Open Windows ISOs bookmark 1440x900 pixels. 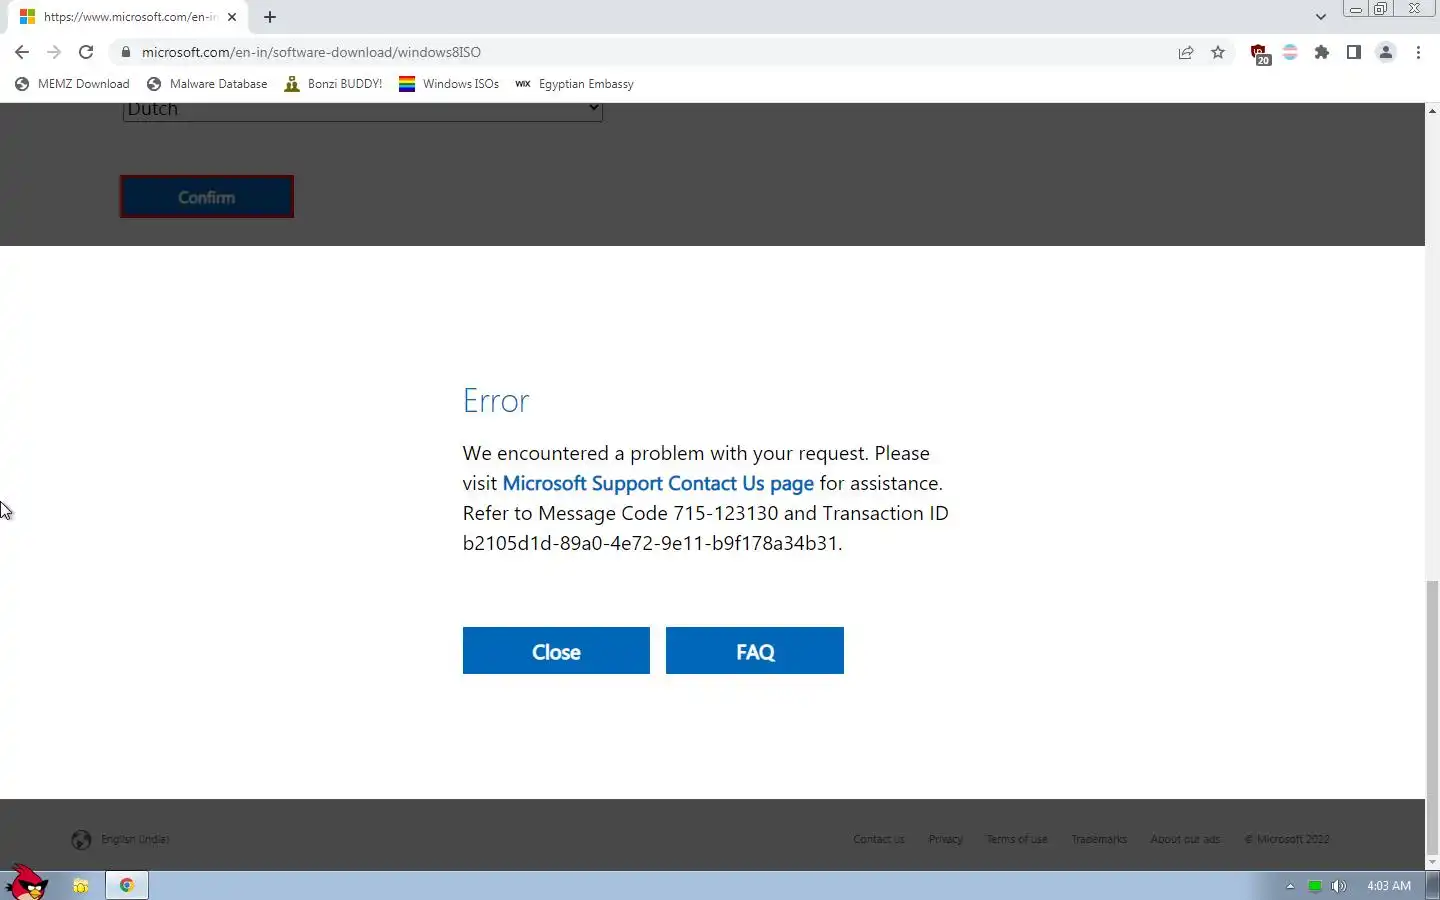[x=449, y=84]
